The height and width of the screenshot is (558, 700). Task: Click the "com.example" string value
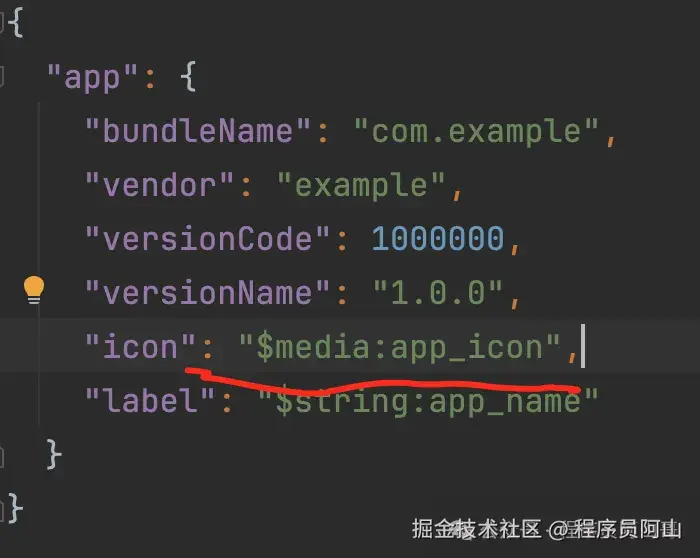click(476, 132)
